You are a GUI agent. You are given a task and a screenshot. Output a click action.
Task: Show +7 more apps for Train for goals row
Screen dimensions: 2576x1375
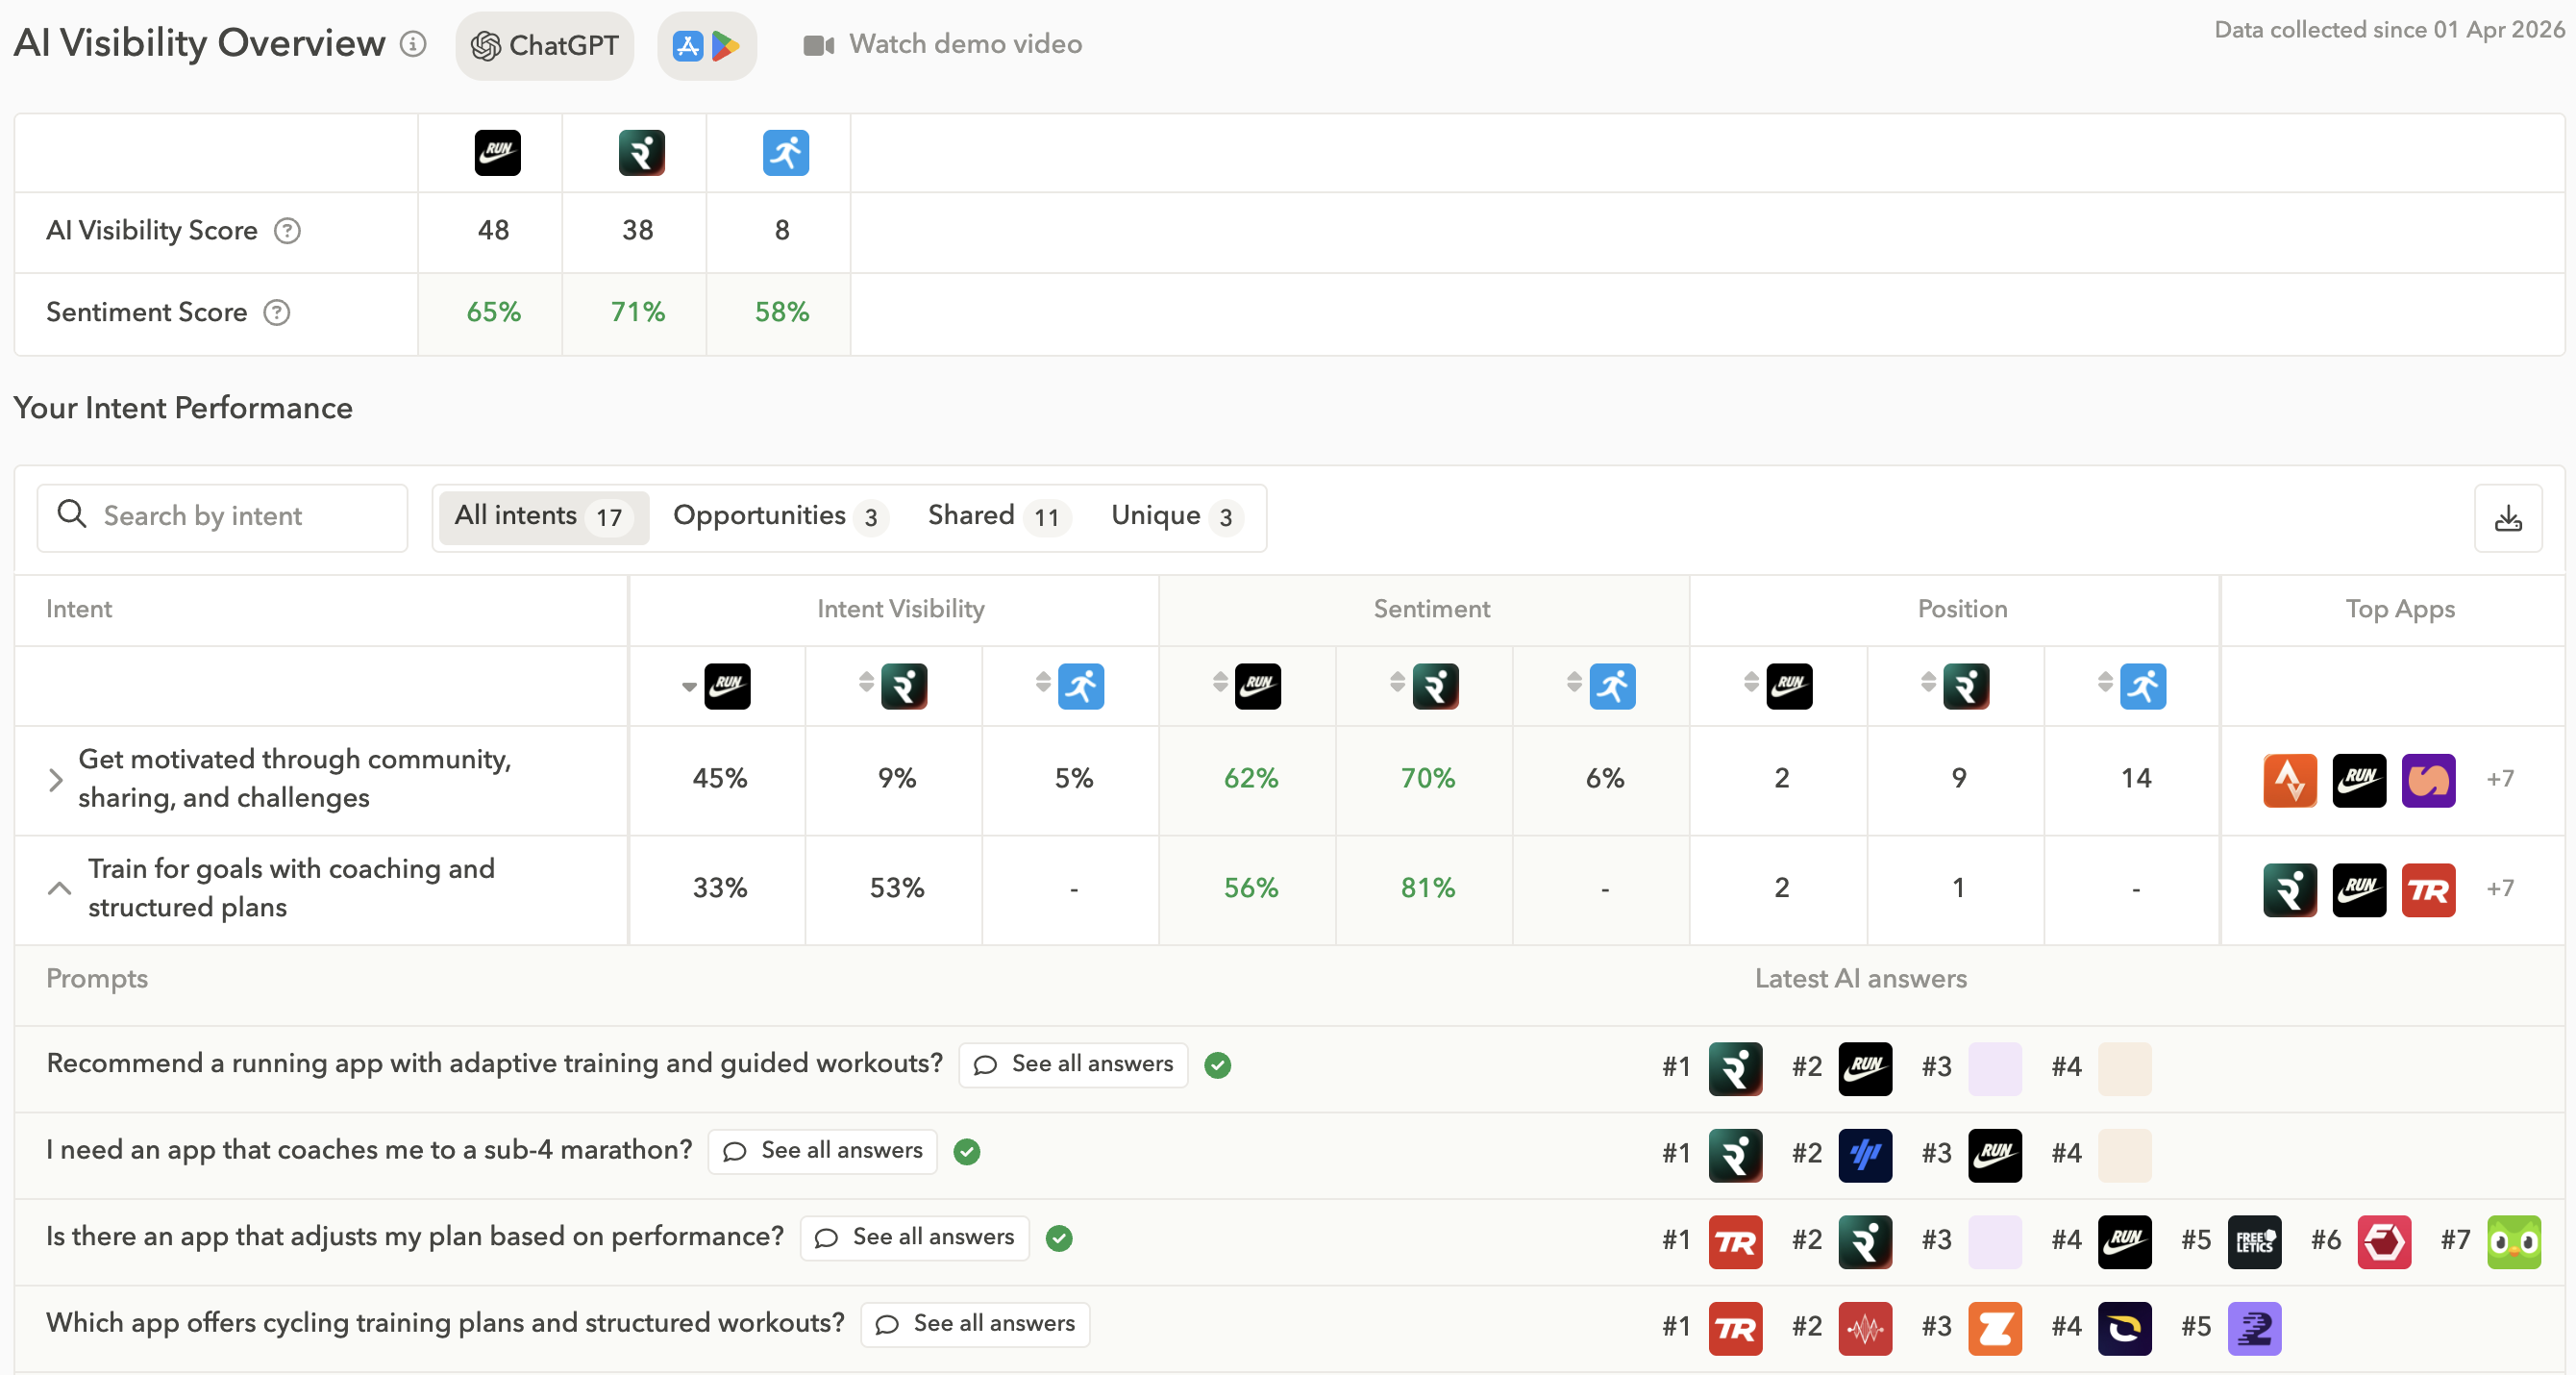[2500, 889]
